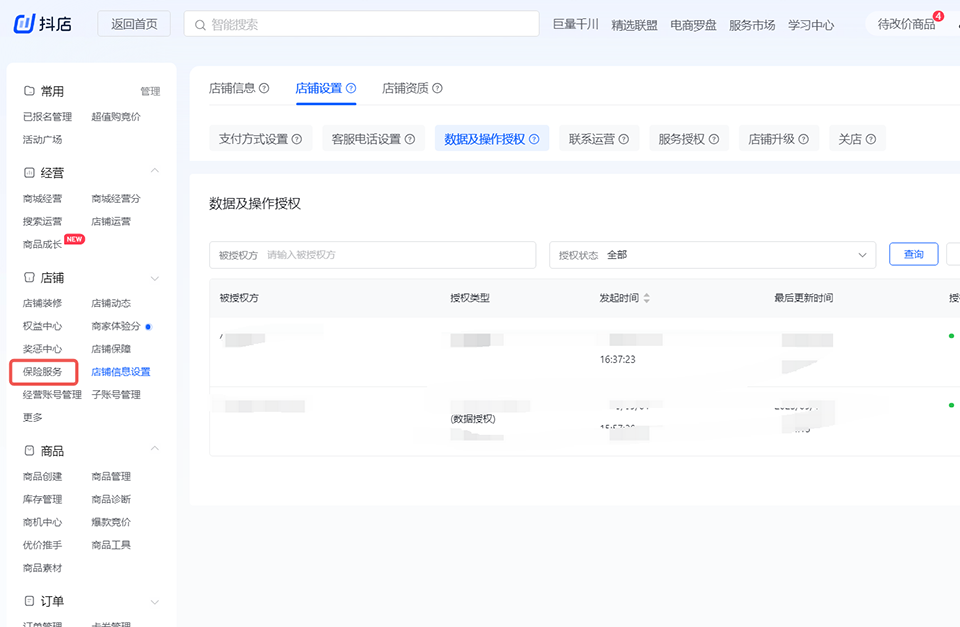Screen dimensions: 960x627
Task: Click help icon beside 客服电话设置
Action: click(x=410, y=139)
